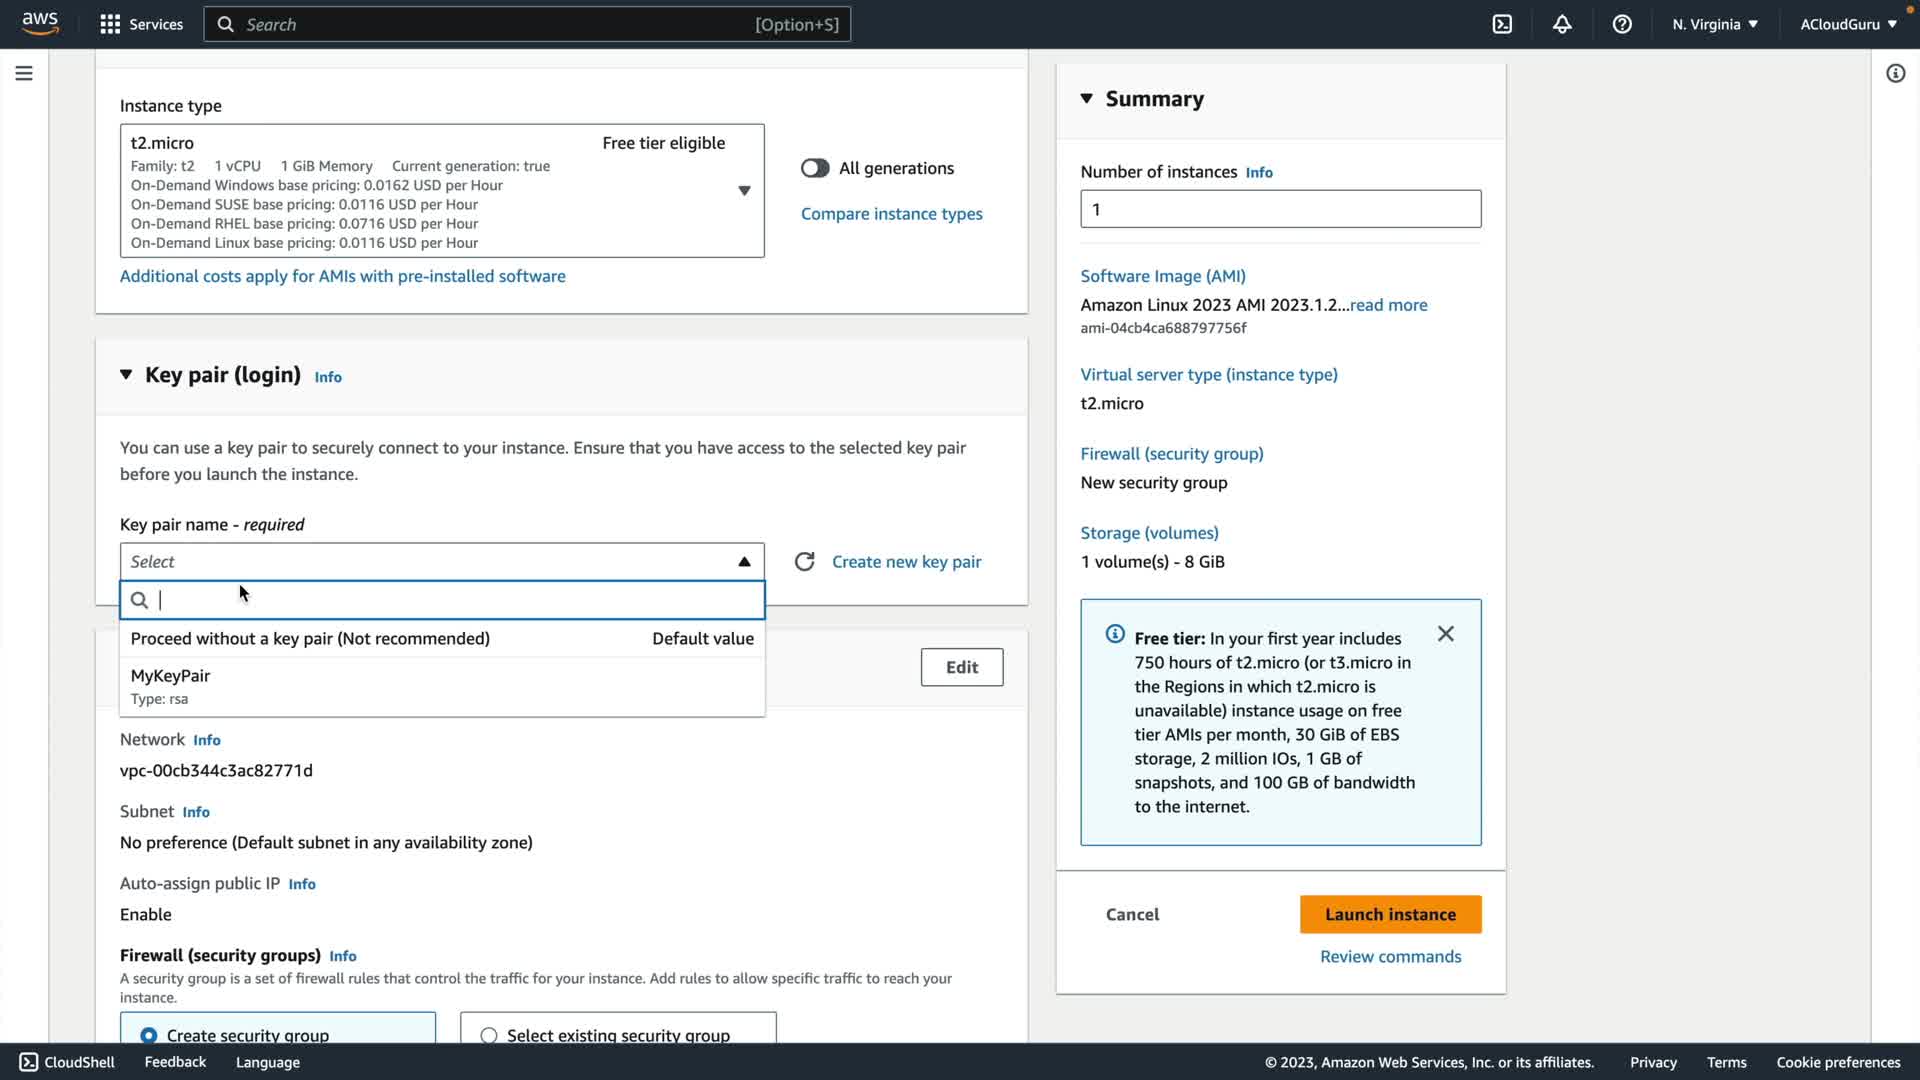Open the hamburger side navigation
1920x1080 pixels.
click(24, 73)
